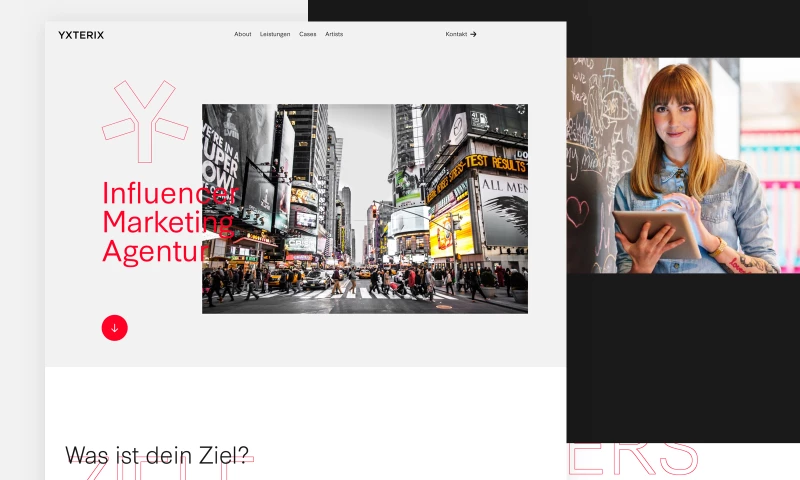The image size is (800, 480).
Task: Click the Kontakt link
Action: point(456,34)
